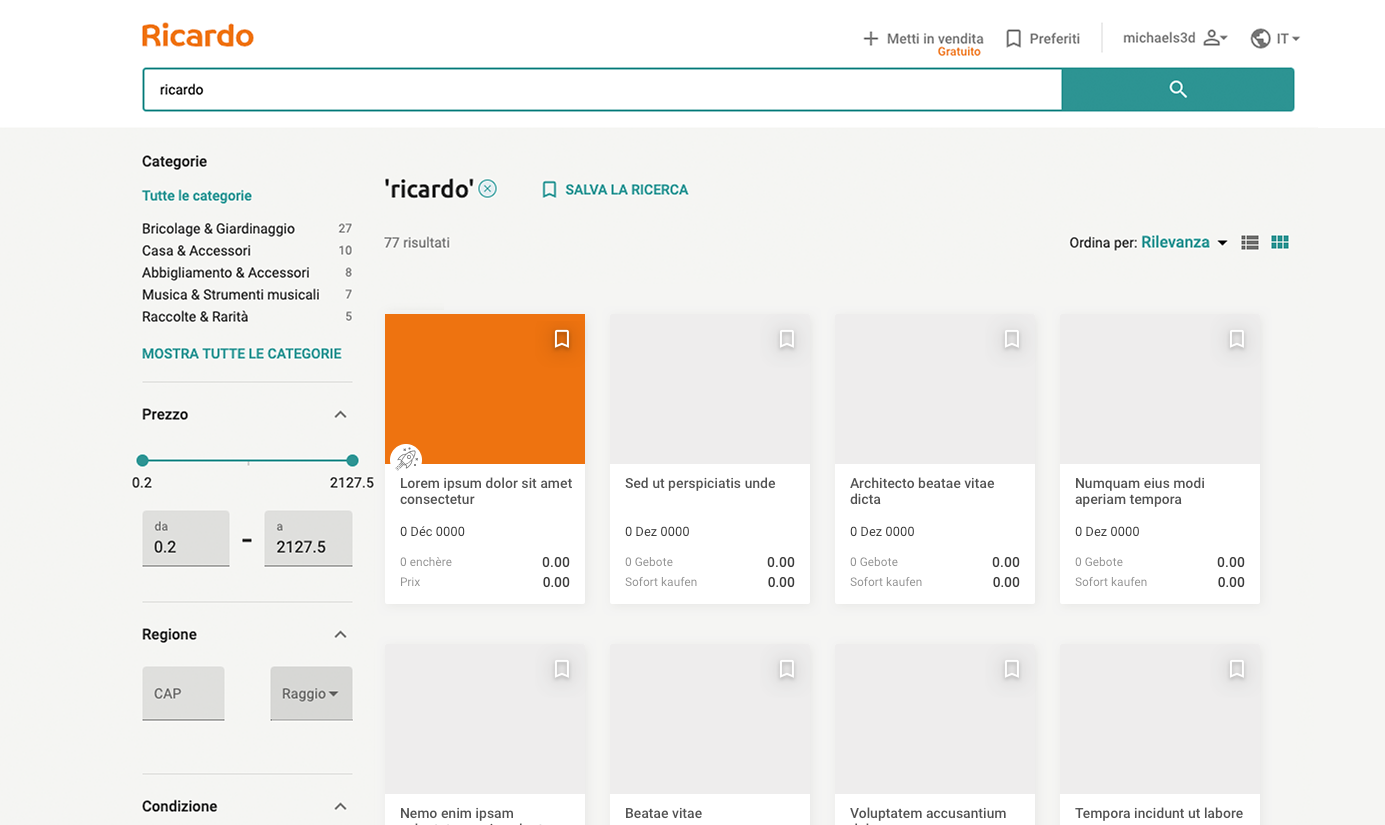The width and height of the screenshot is (1385, 825).
Task: Click the CAP postal code field
Action: (183, 693)
